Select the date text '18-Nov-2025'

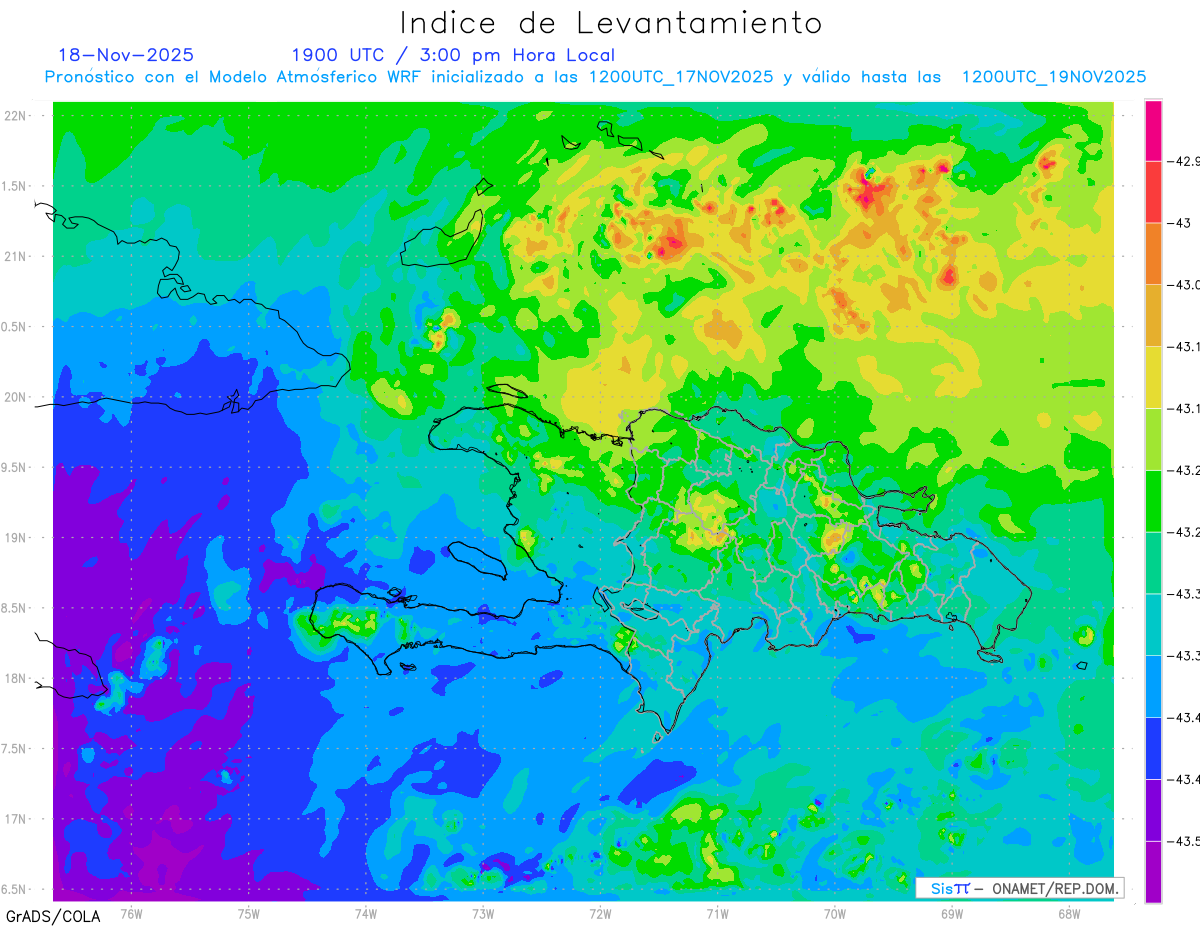point(126,55)
